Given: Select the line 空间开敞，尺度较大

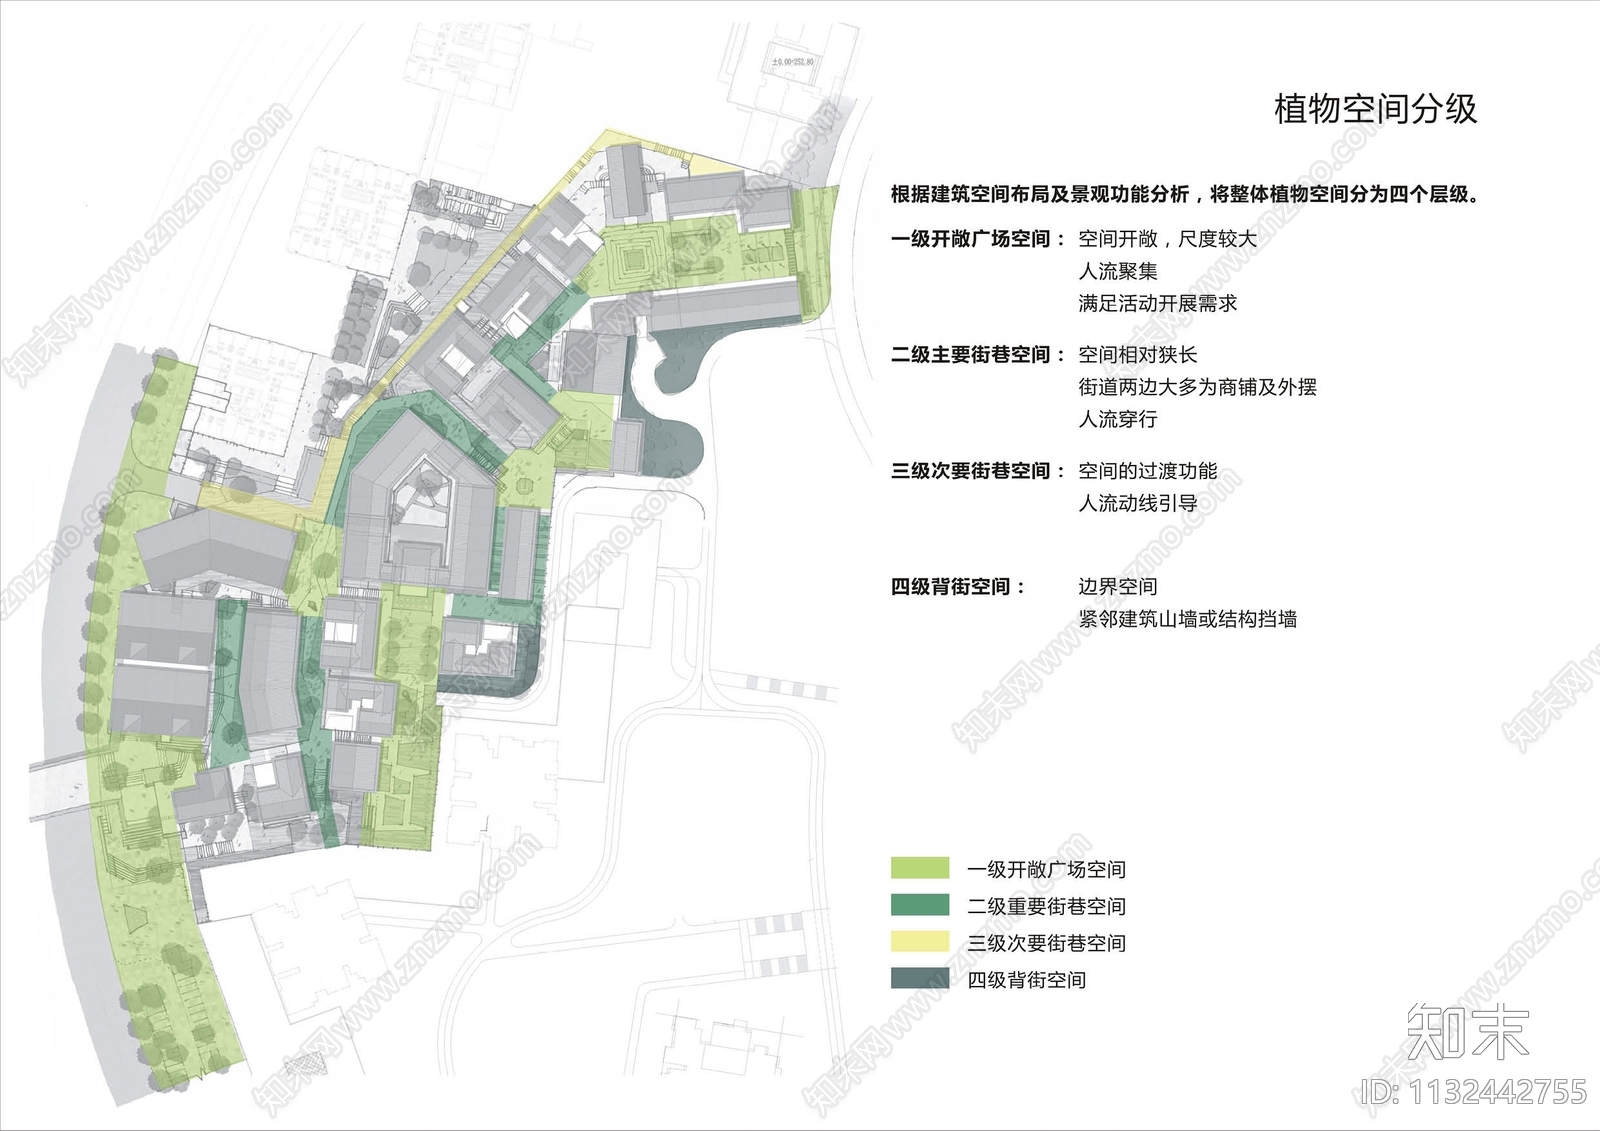Looking at the screenshot, I should click(x=1167, y=239).
